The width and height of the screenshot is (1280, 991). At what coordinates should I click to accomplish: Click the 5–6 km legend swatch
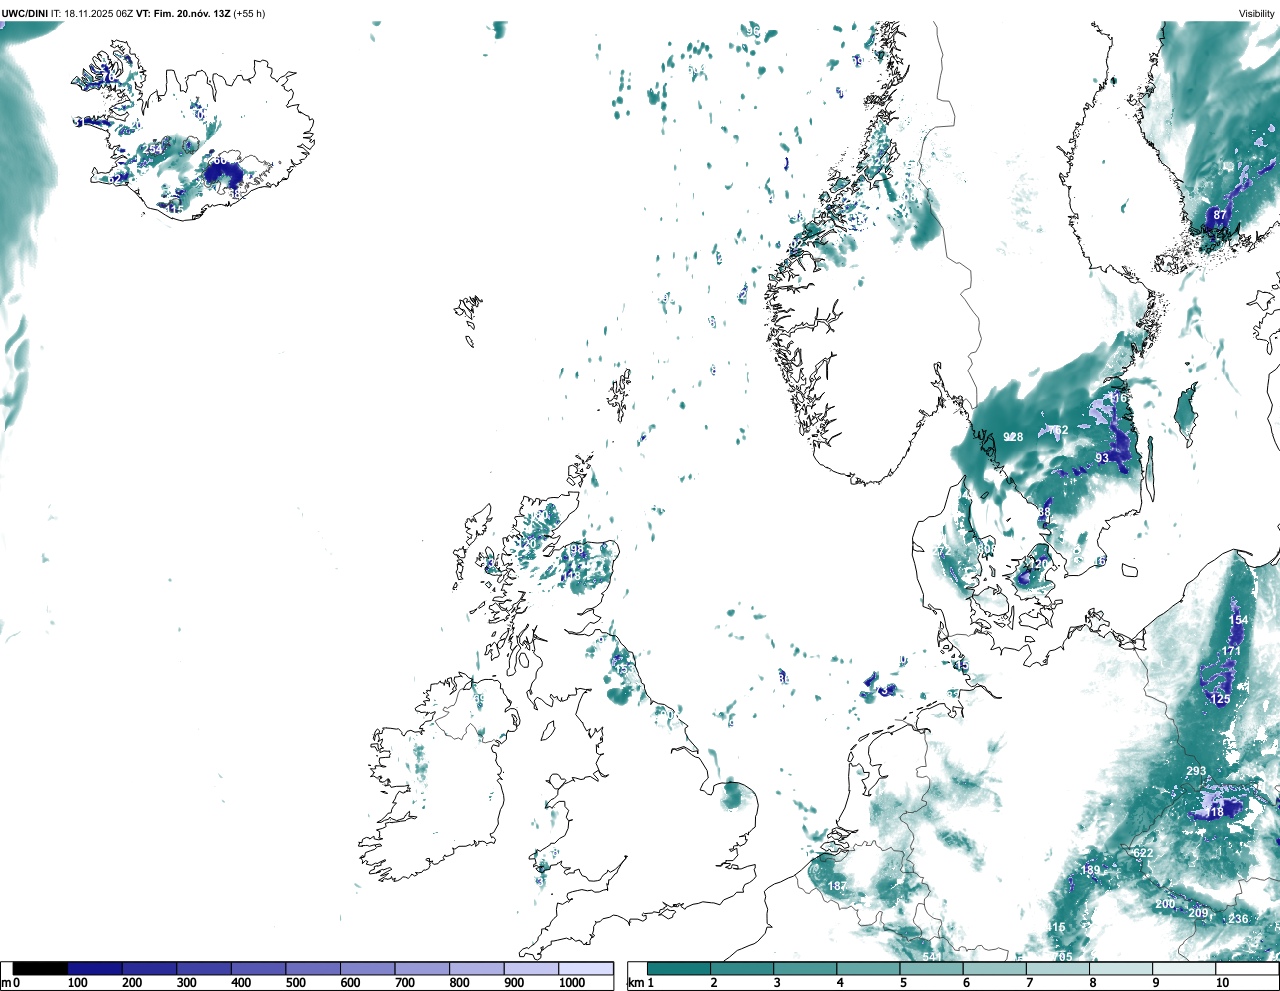coord(931,968)
